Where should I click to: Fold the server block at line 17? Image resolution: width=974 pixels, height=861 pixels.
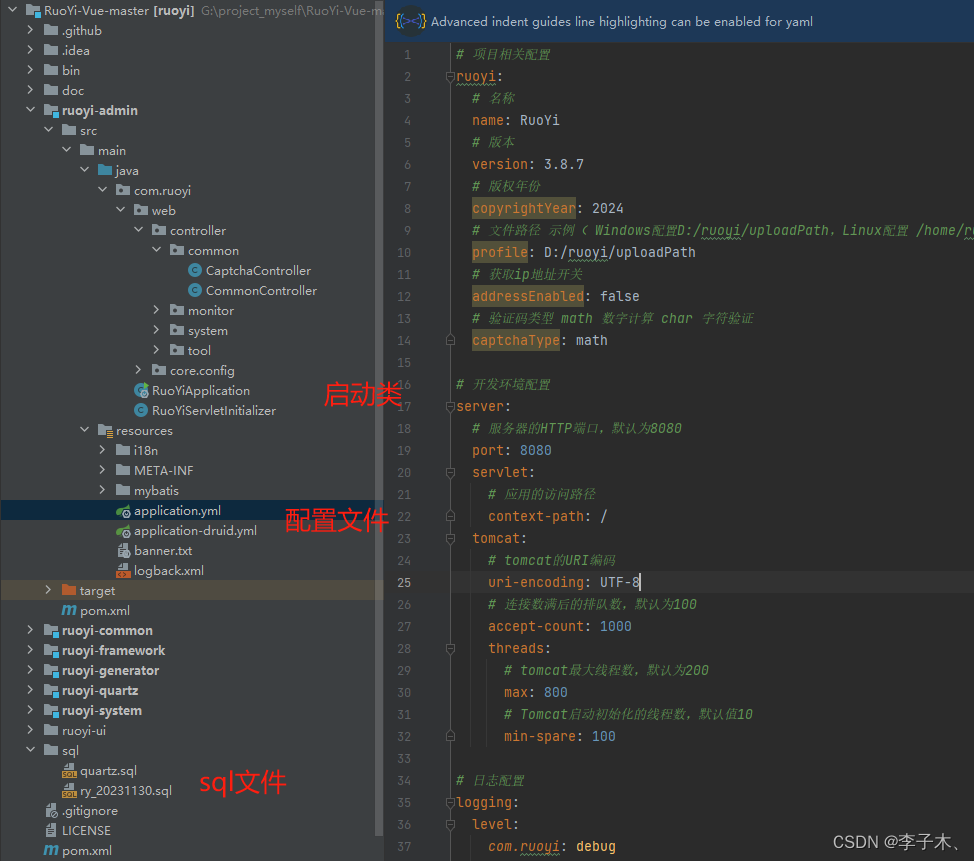450,406
